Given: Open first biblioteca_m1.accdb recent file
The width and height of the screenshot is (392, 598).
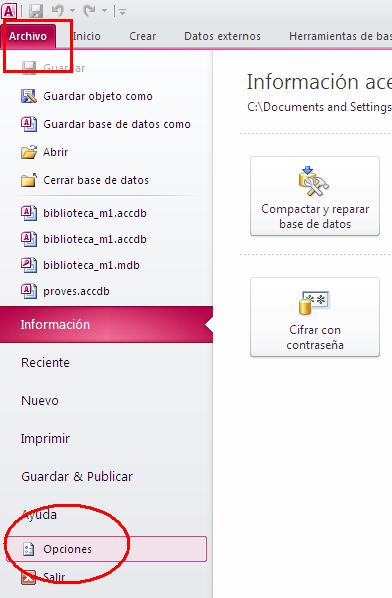Looking at the screenshot, I should tap(95, 213).
